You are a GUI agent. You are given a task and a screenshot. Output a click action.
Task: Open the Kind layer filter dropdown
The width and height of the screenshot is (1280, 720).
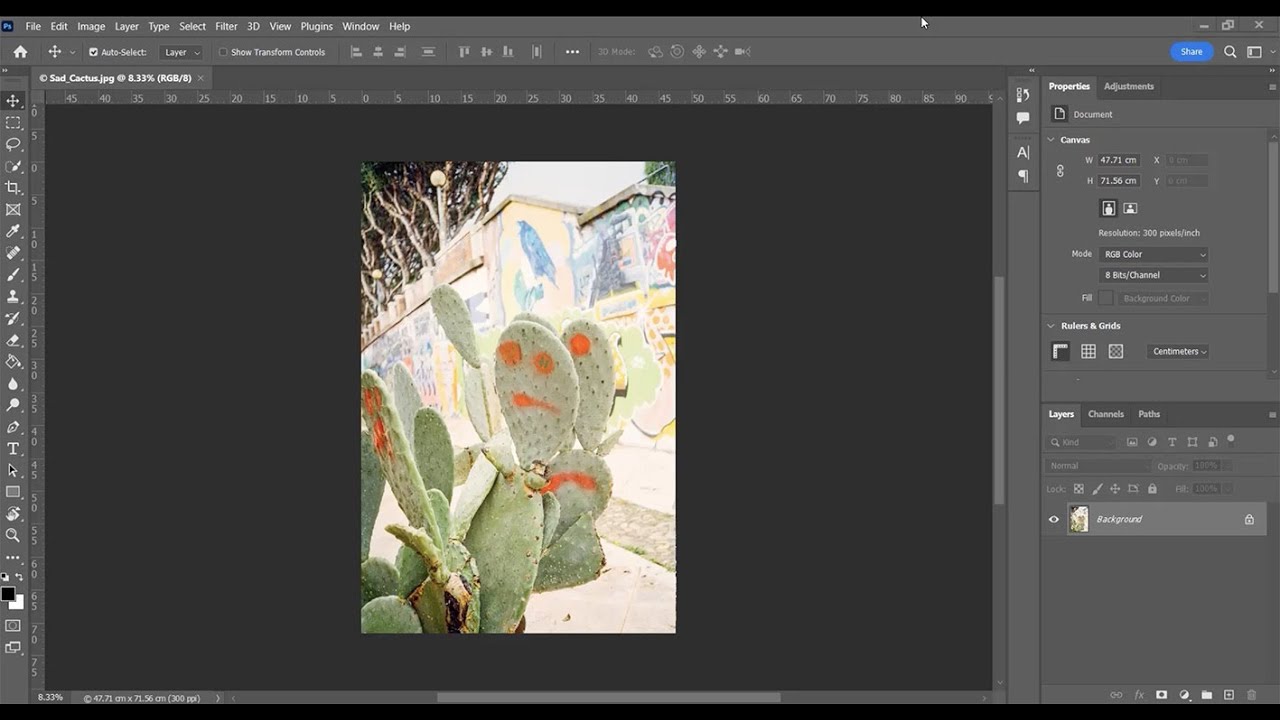1082,442
